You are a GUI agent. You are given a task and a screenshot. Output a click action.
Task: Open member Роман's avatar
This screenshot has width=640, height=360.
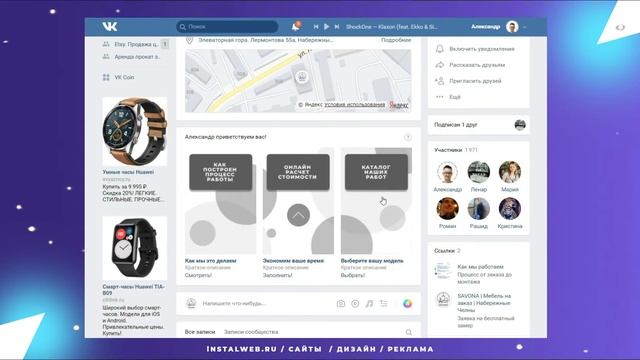[x=447, y=209]
